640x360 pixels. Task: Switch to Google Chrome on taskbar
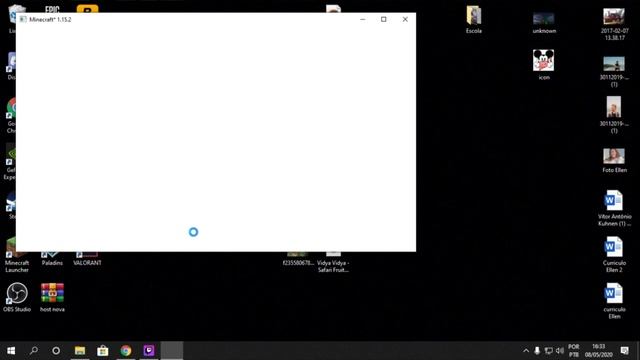[126, 351]
